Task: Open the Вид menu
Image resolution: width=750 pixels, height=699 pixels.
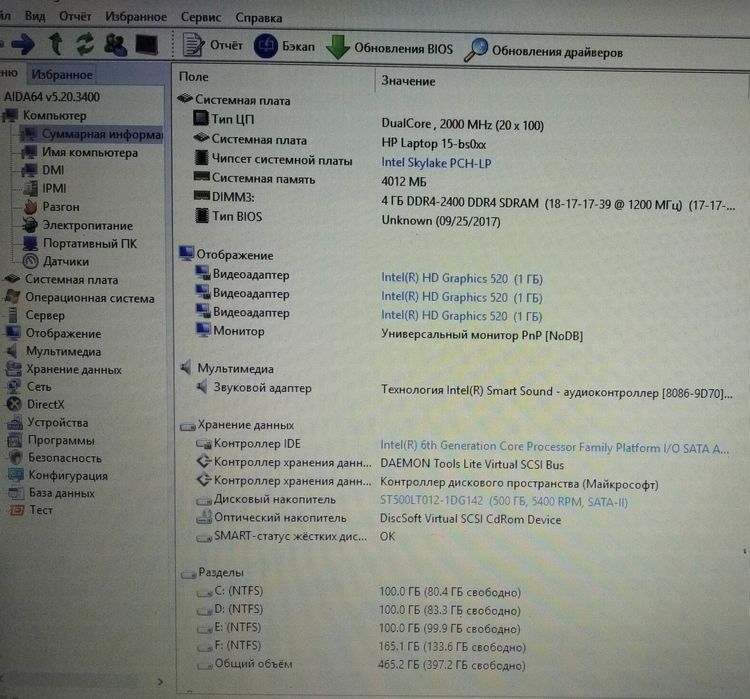Action: pyautogui.click(x=35, y=16)
